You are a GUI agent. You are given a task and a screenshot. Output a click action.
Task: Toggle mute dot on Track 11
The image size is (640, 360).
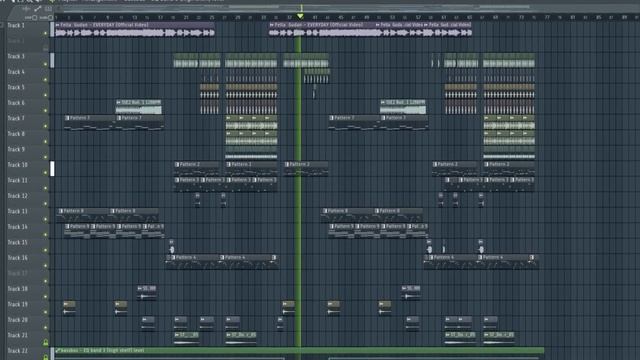[45, 189]
